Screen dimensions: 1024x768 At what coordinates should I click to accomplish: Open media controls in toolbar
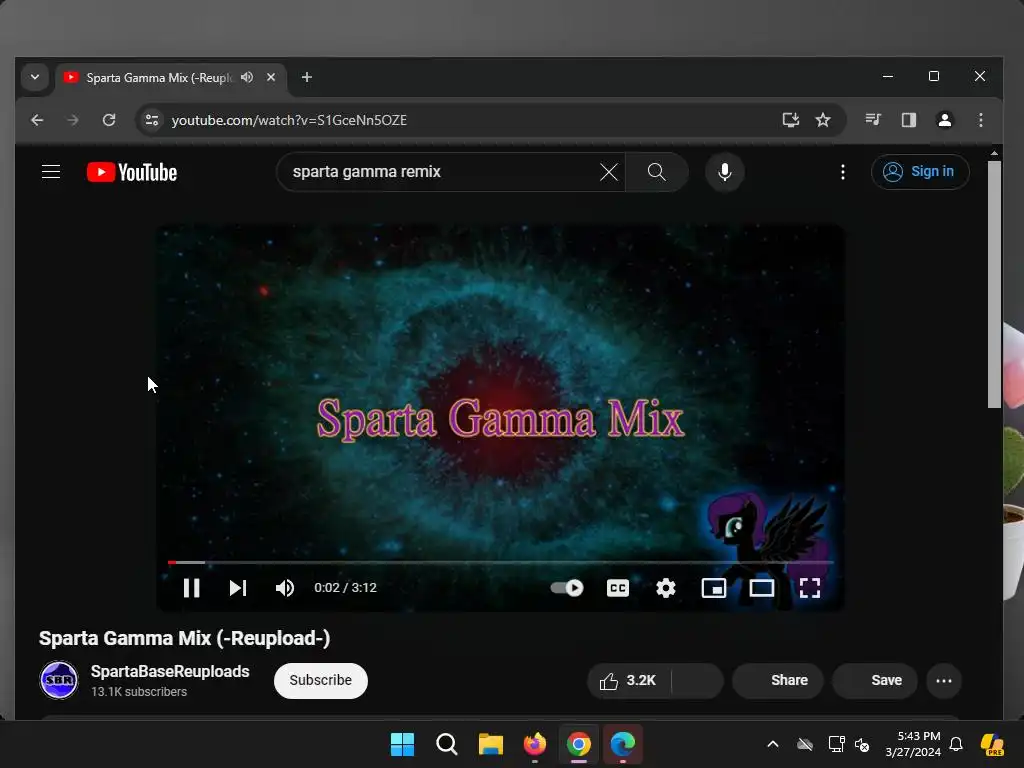(873, 120)
